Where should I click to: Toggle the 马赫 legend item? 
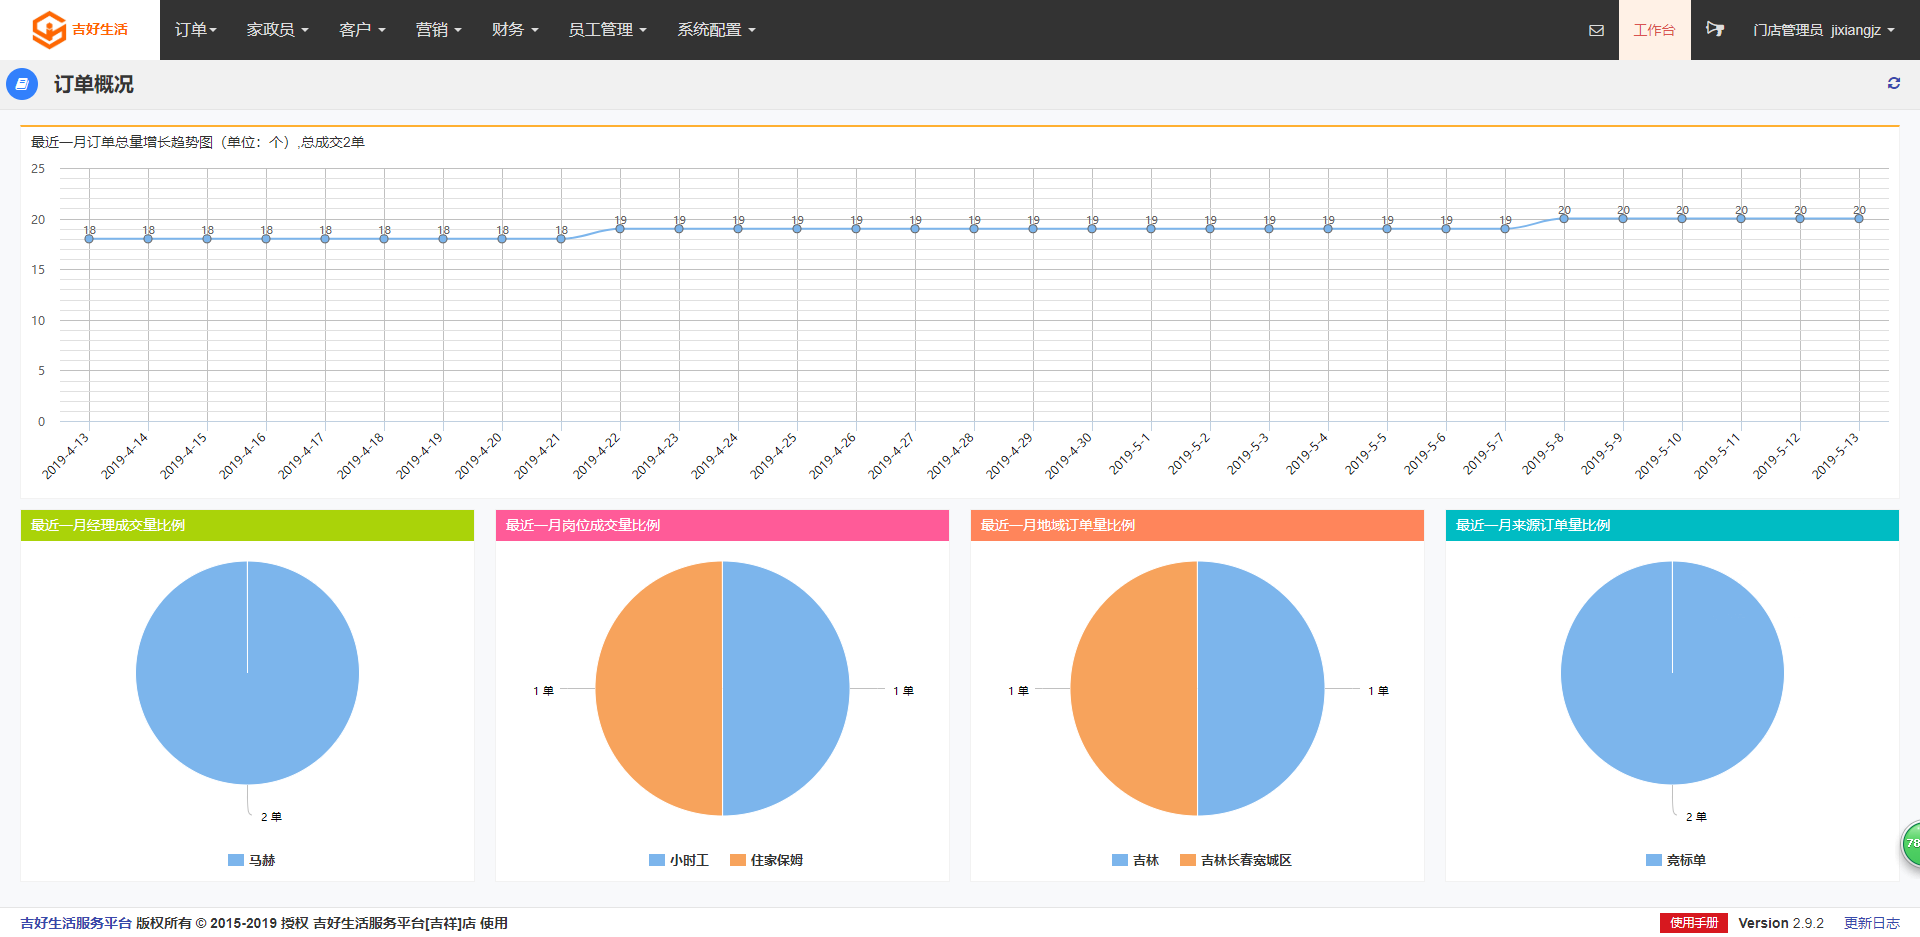tap(251, 860)
